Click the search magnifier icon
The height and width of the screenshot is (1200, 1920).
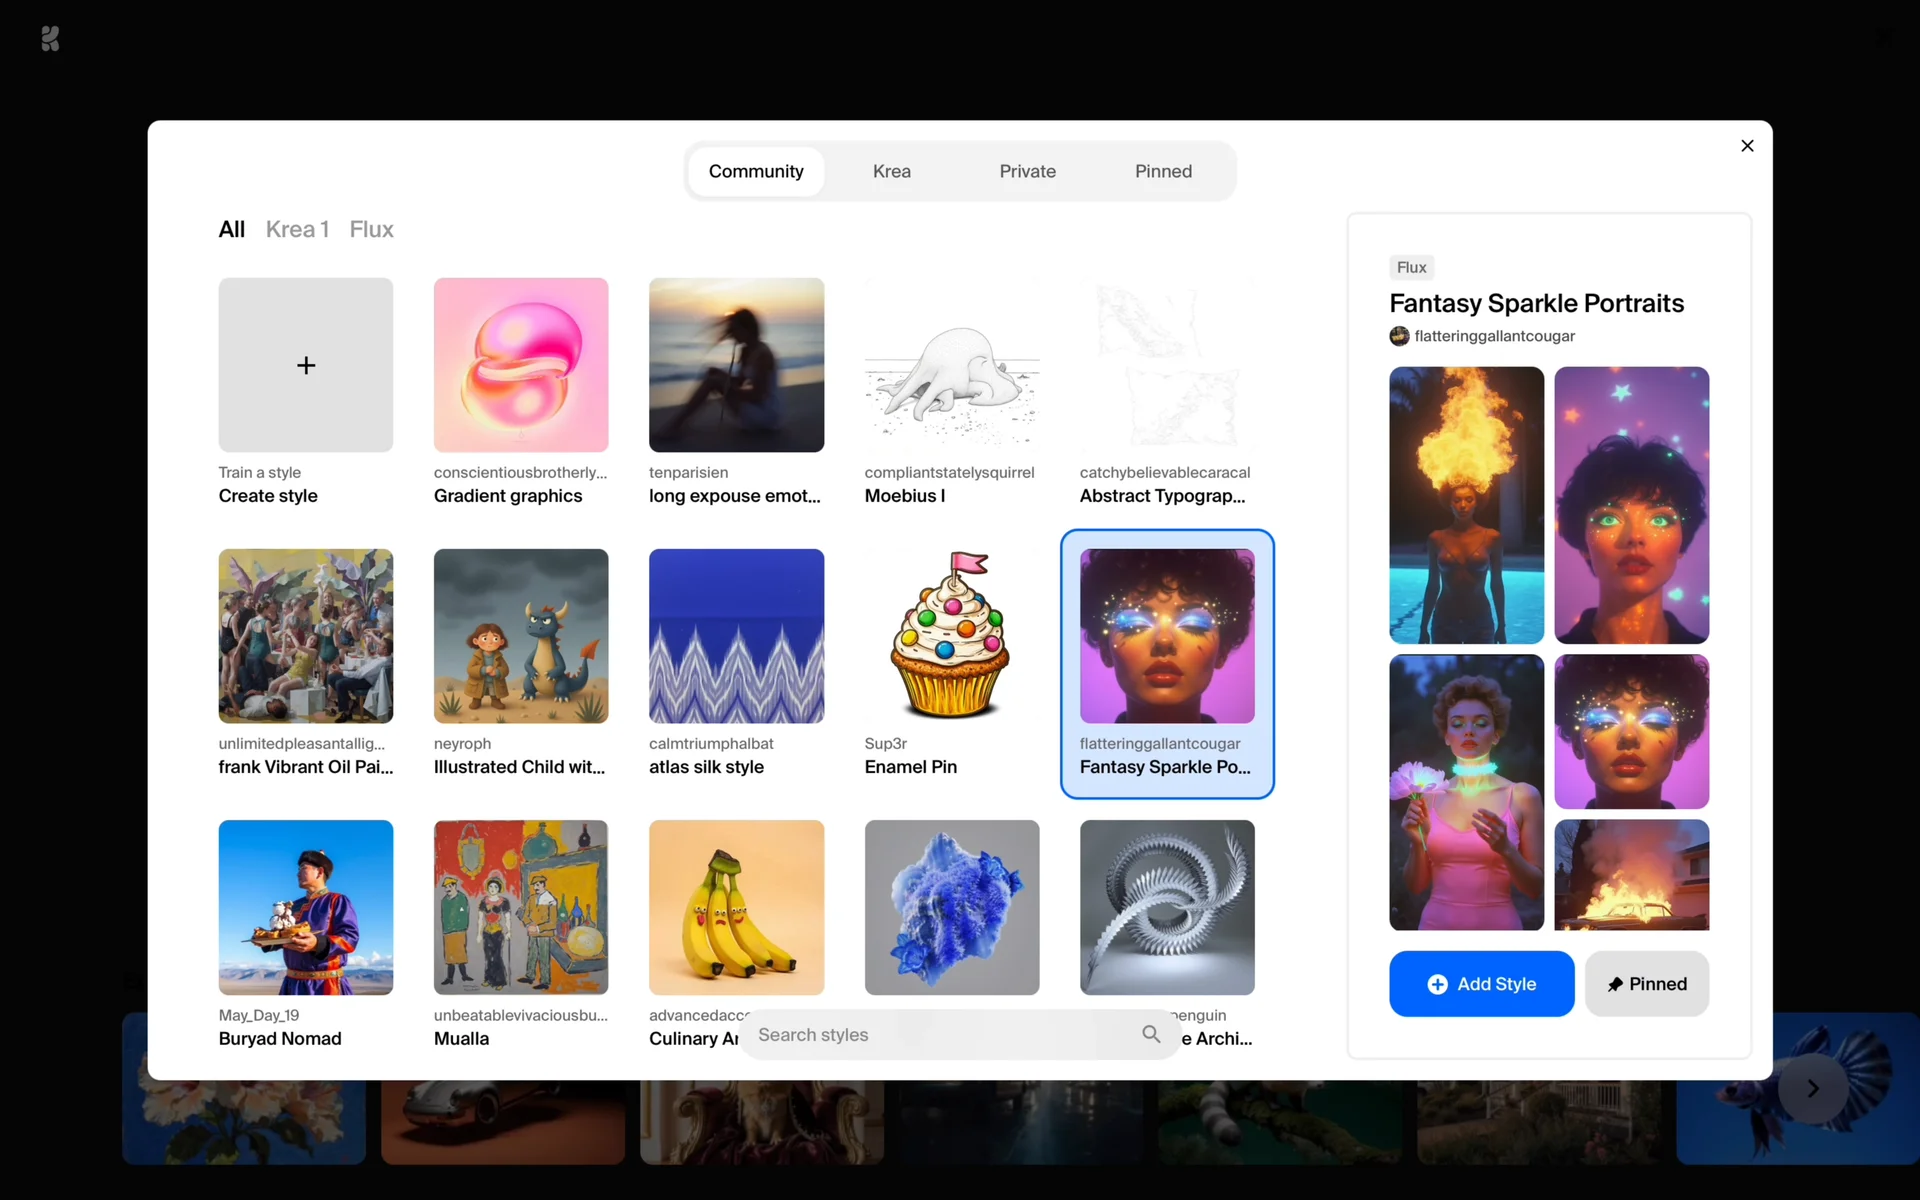coord(1151,1034)
